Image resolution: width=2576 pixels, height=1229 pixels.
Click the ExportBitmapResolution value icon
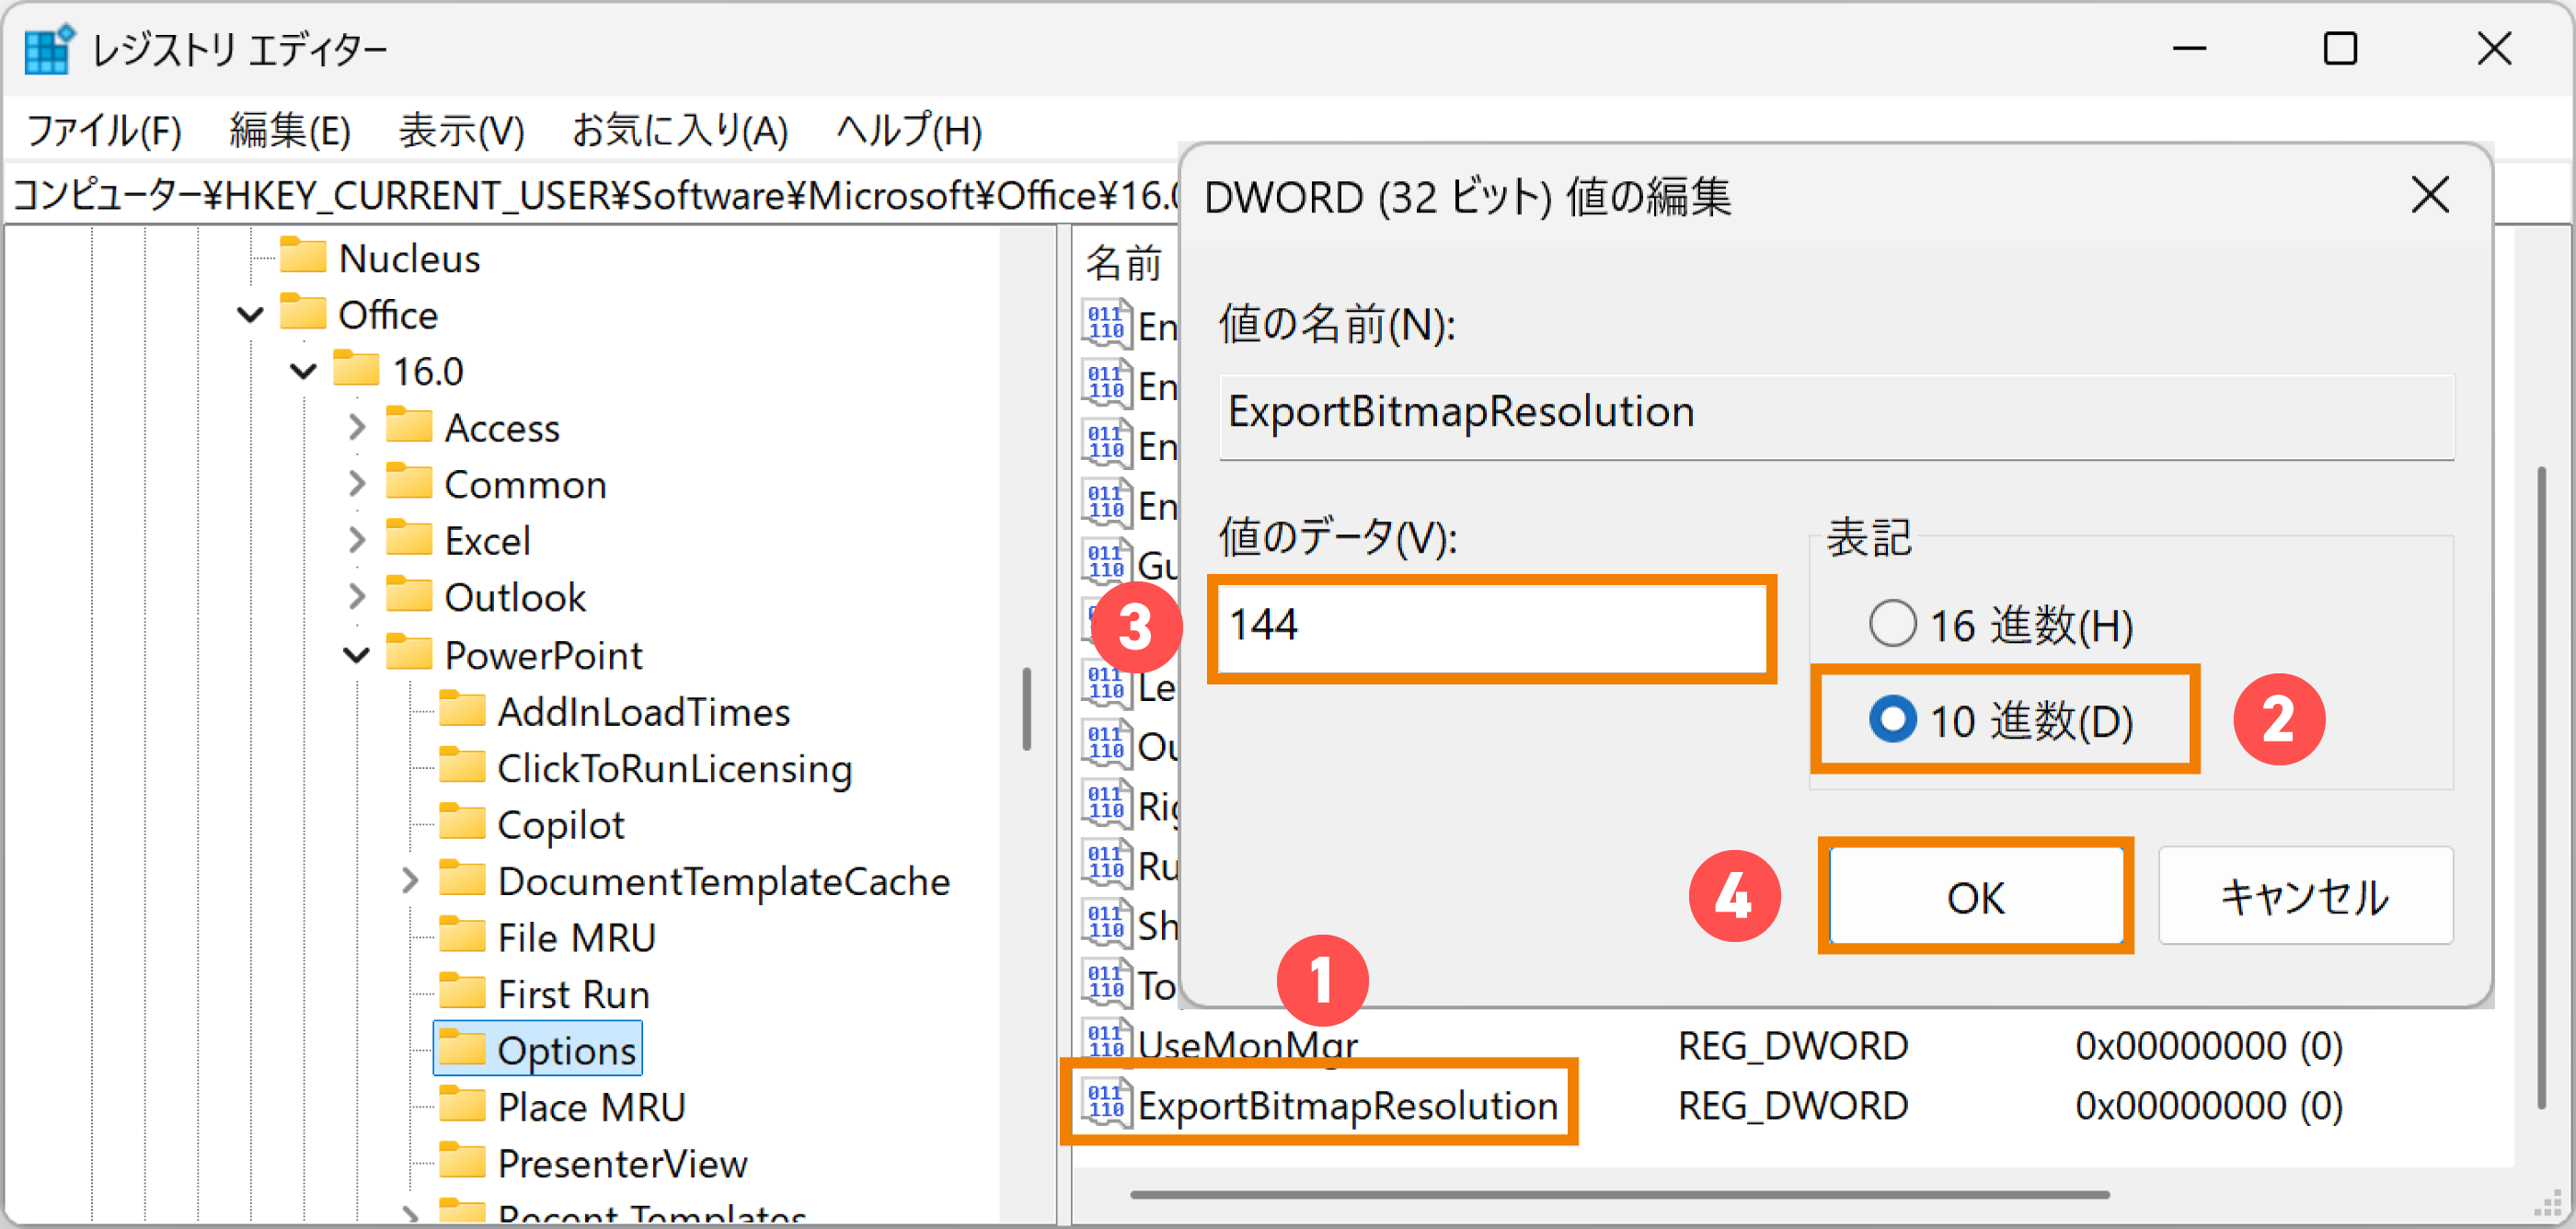coord(1105,1104)
